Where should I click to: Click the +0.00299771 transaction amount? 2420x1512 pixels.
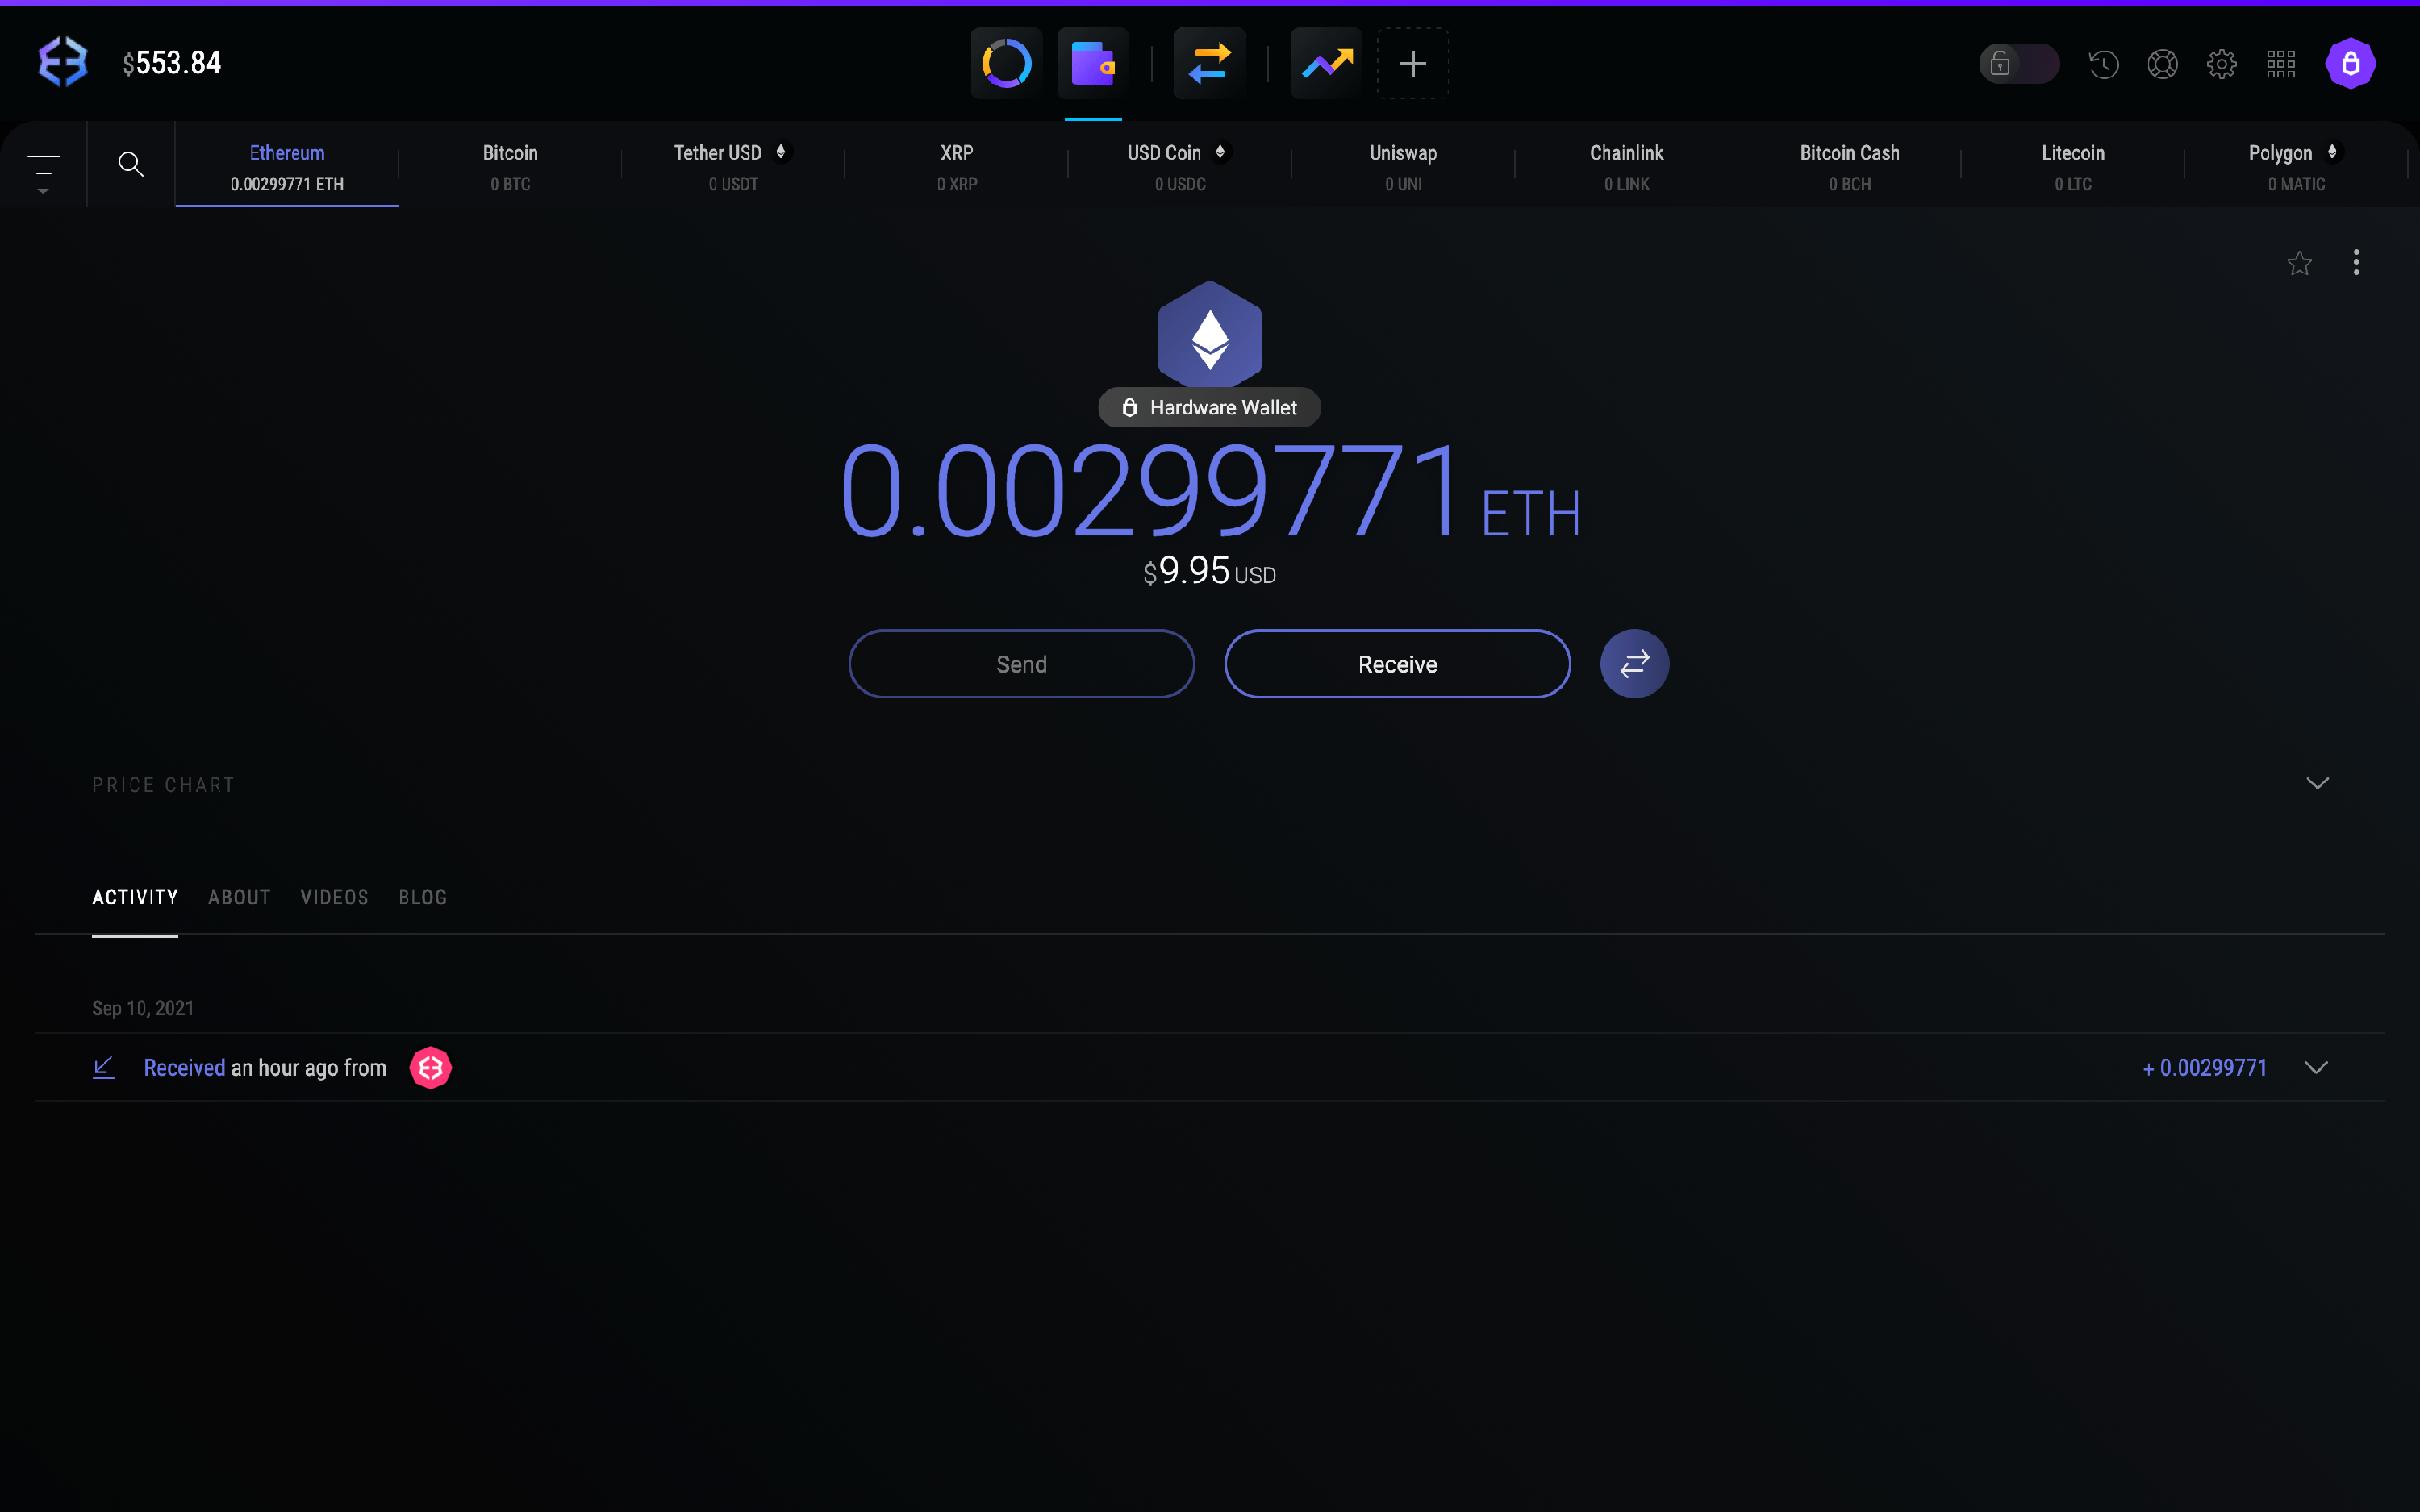click(x=2204, y=1068)
